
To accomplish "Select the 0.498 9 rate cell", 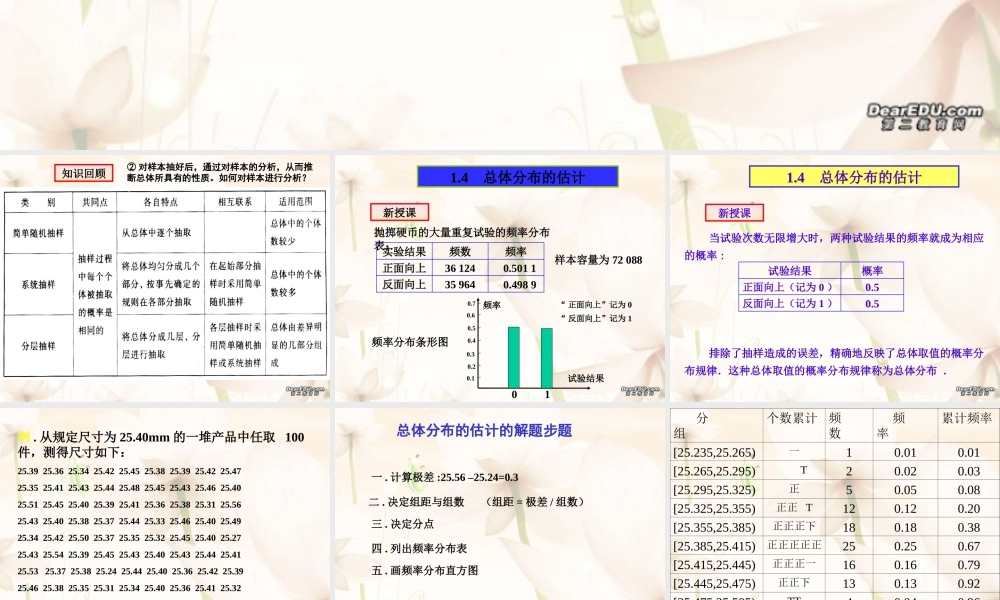I will (x=516, y=284).
